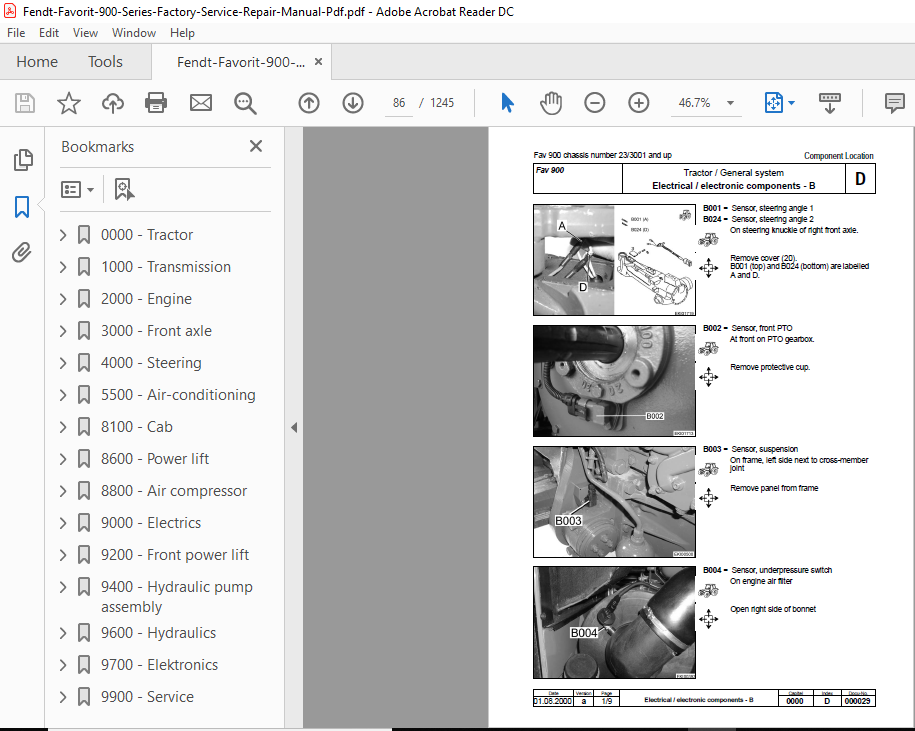This screenshot has width=915, height=731.
Task: Jump to 9200 - Front power lift bookmark
Action: pyautogui.click(x=174, y=555)
